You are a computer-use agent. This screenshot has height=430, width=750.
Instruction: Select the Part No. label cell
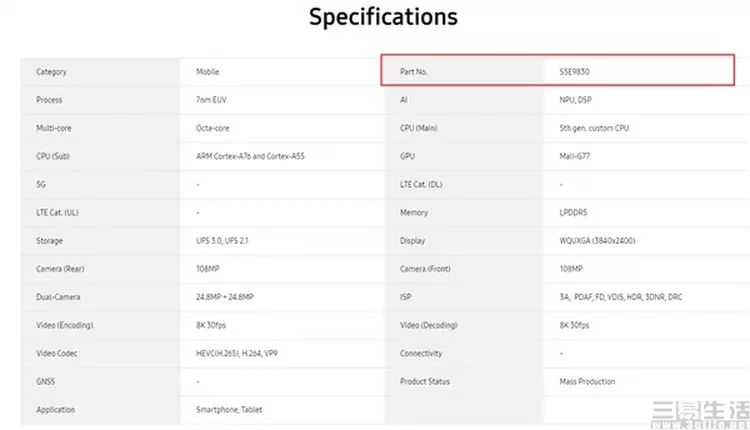tap(414, 72)
